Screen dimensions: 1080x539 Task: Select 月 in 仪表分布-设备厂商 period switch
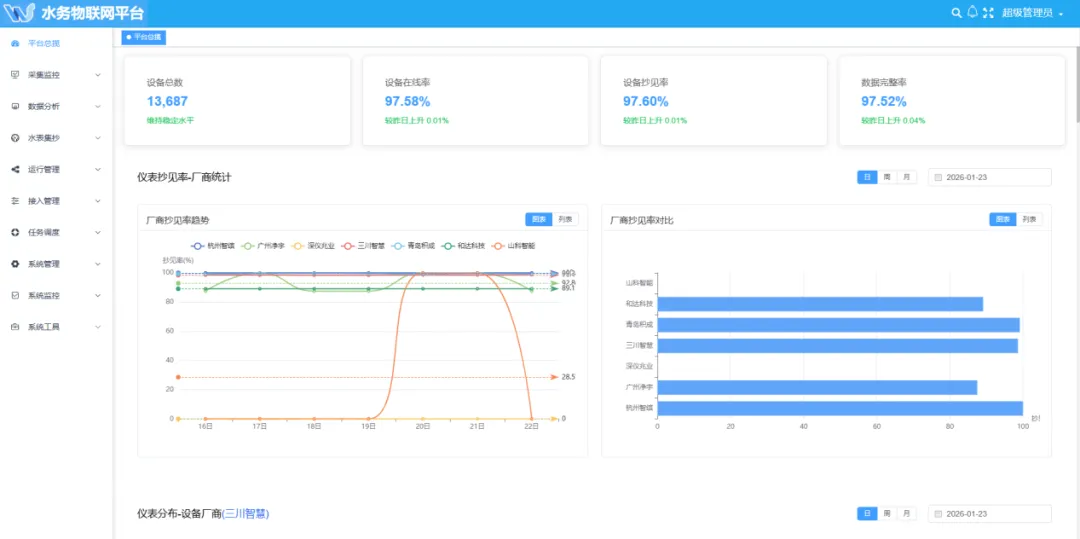coord(906,514)
